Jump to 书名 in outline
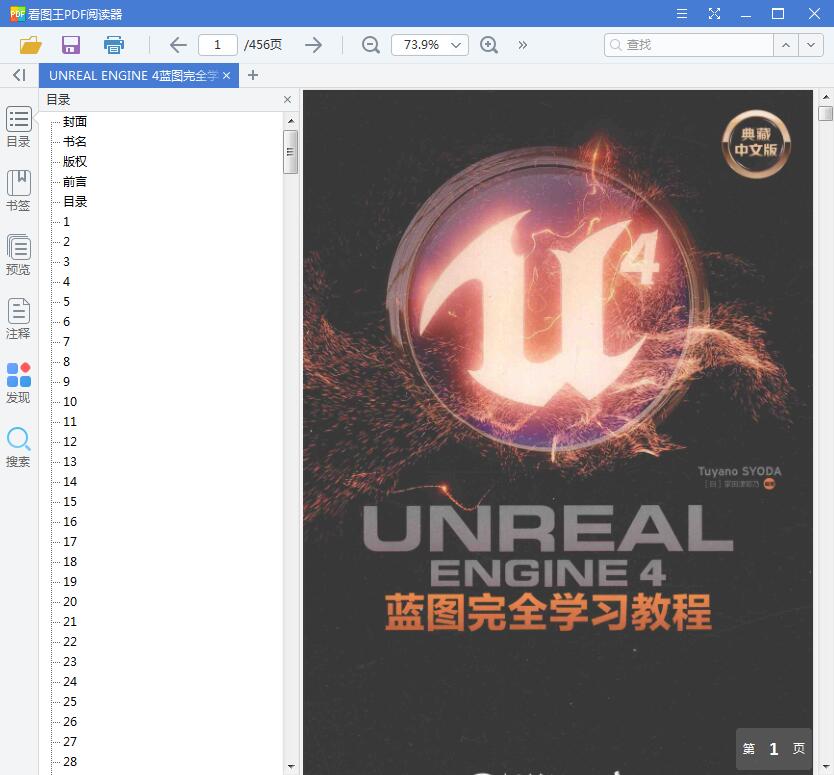This screenshot has height=775, width=834. coord(74,141)
